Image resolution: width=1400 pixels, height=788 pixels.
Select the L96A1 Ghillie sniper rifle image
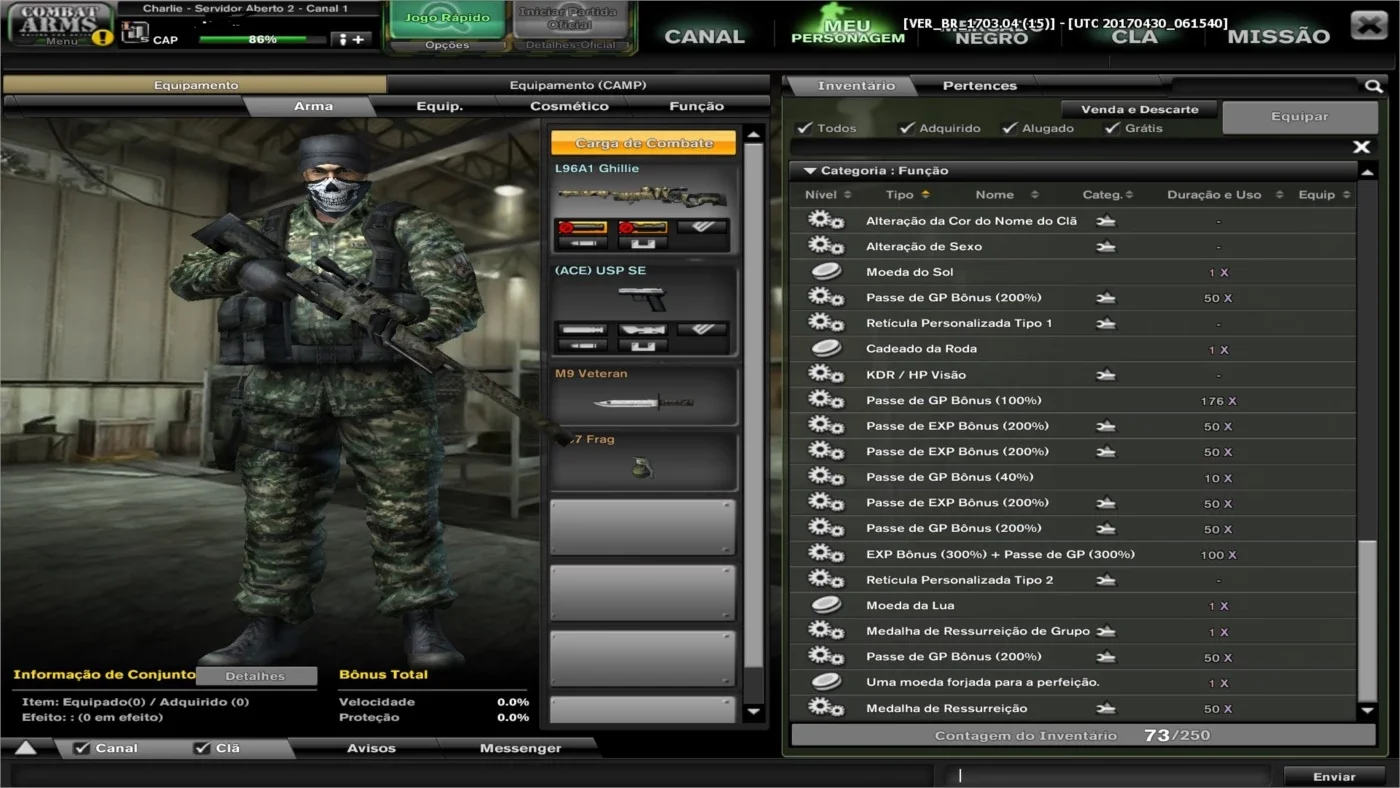tap(643, 196)
